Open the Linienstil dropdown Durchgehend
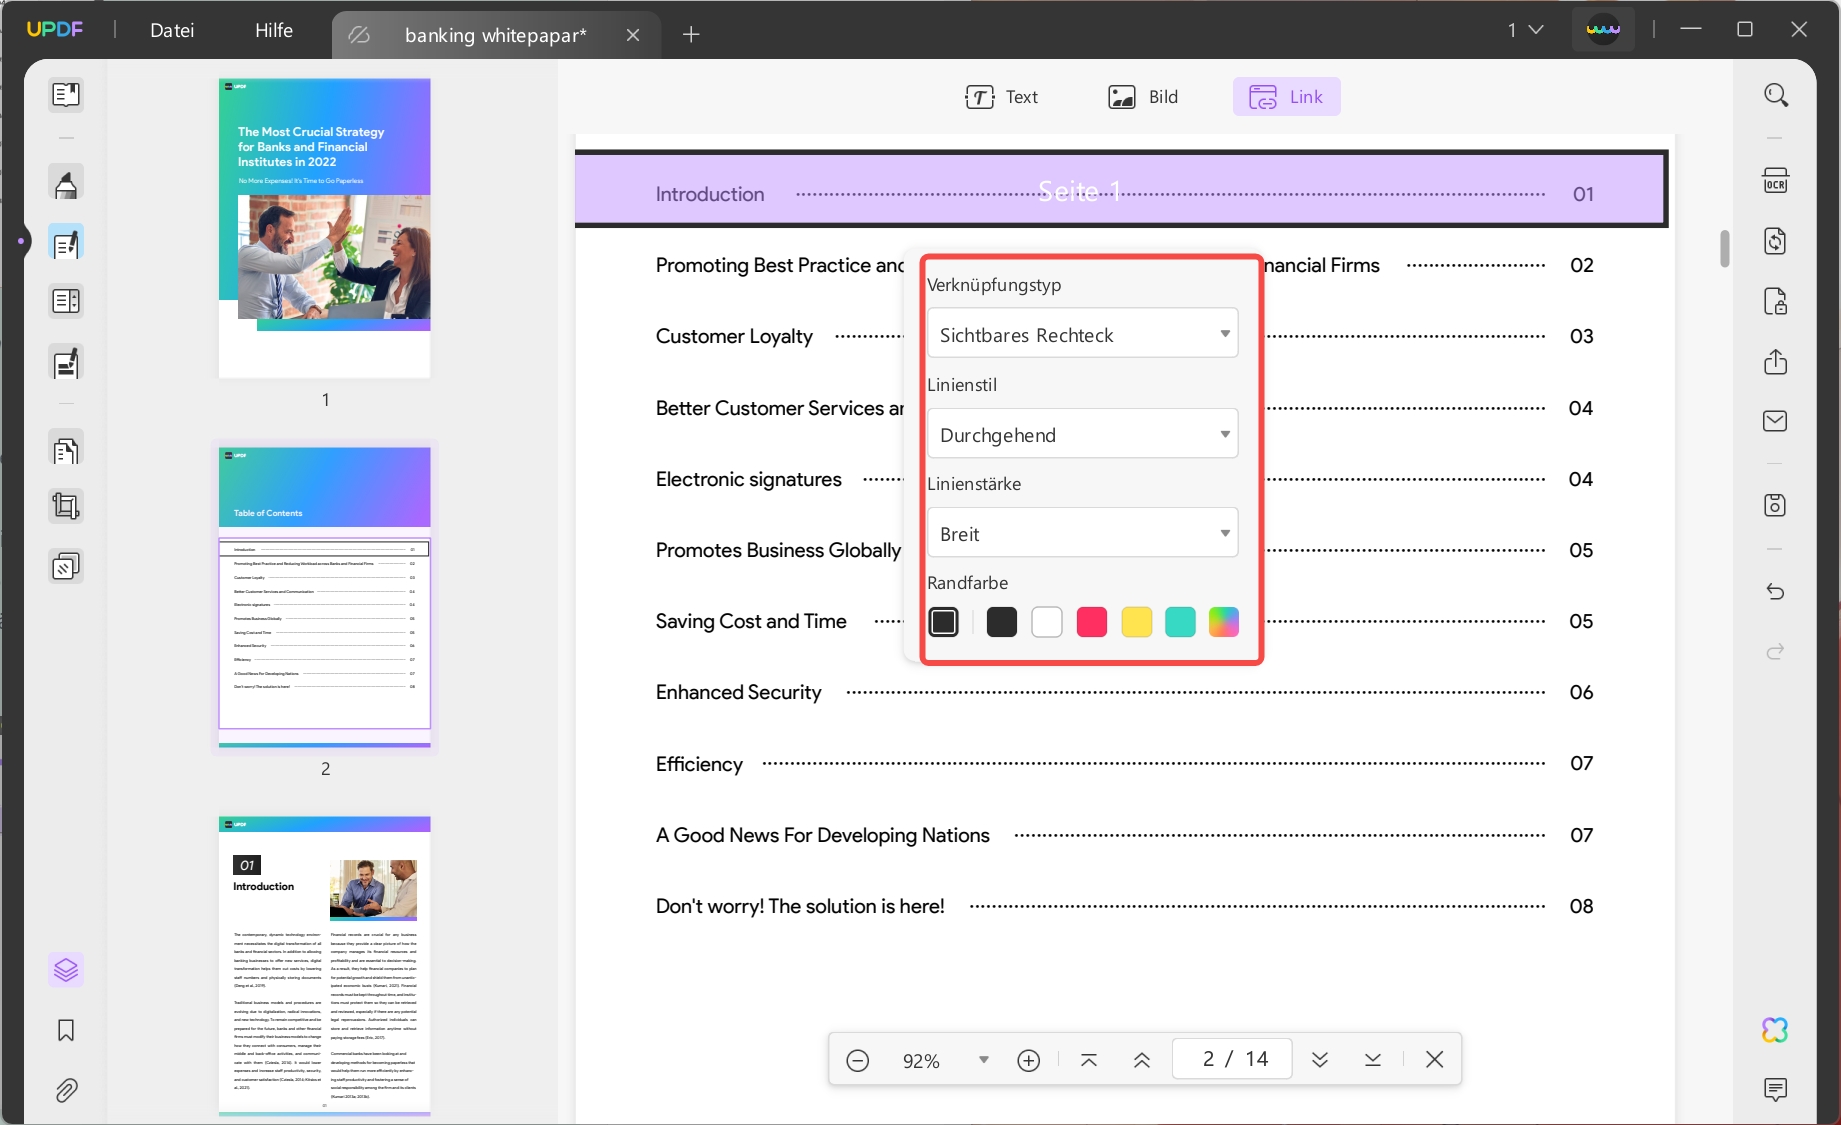Screen dimensions: 1841x1125 1083,434
